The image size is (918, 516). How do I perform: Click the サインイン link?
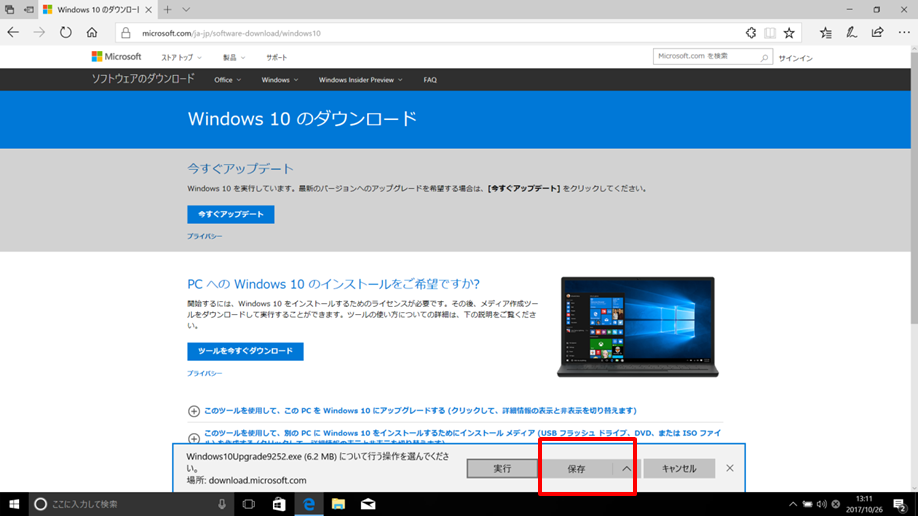[796, 58]
